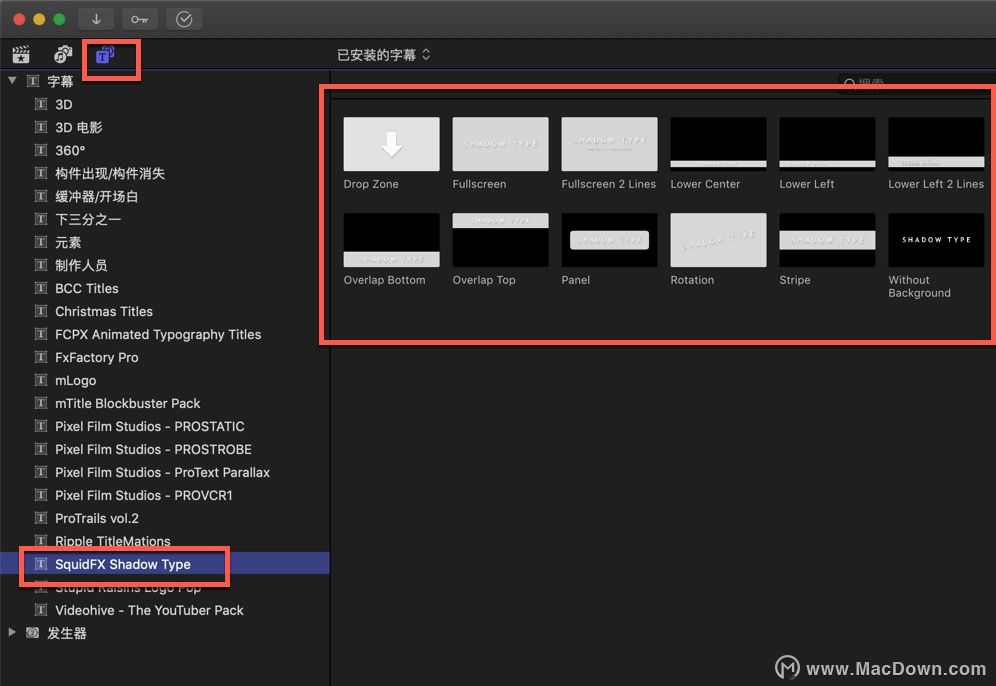Click the Stripe title thumbnail
The height and width of the screenshot is (686, 996).
click(827, 240)
